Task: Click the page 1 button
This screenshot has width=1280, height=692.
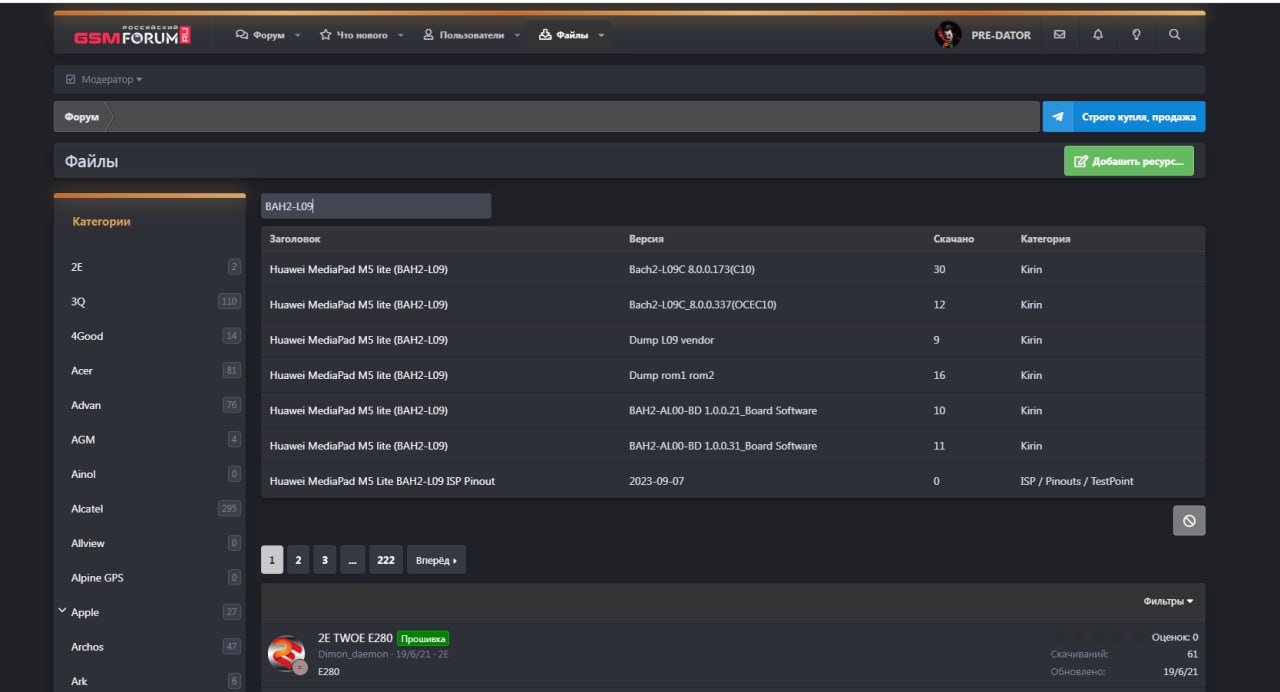Action: click(x=272, y=560)
